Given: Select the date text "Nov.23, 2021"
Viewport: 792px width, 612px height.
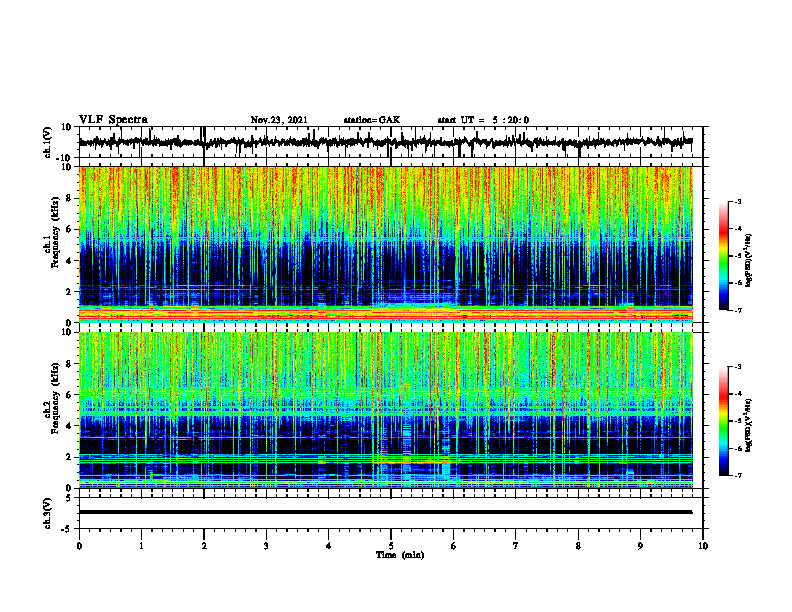Looking at the screenshot, I should [x=279, y=120].
